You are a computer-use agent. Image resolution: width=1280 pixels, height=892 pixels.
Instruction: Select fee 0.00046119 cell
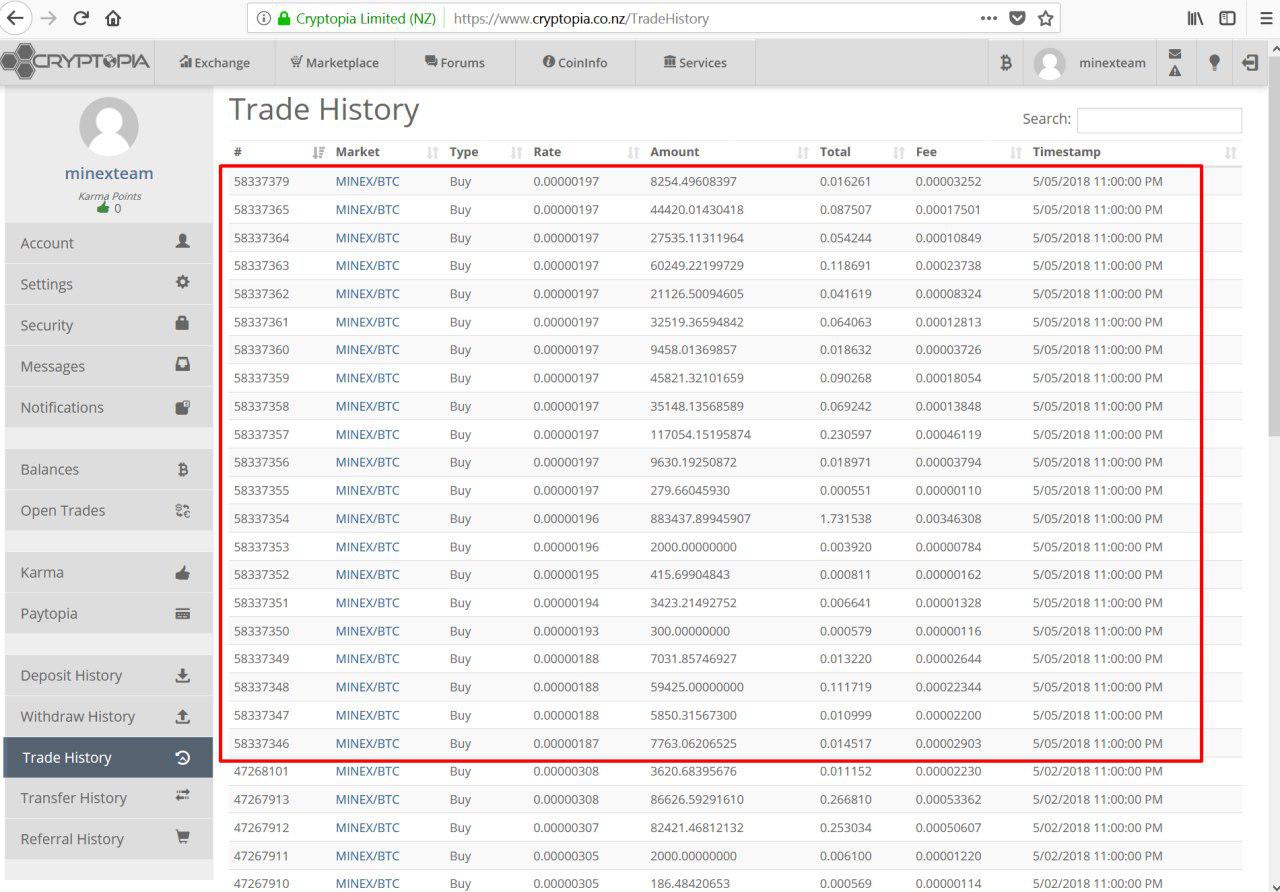[x=948, y=434]
